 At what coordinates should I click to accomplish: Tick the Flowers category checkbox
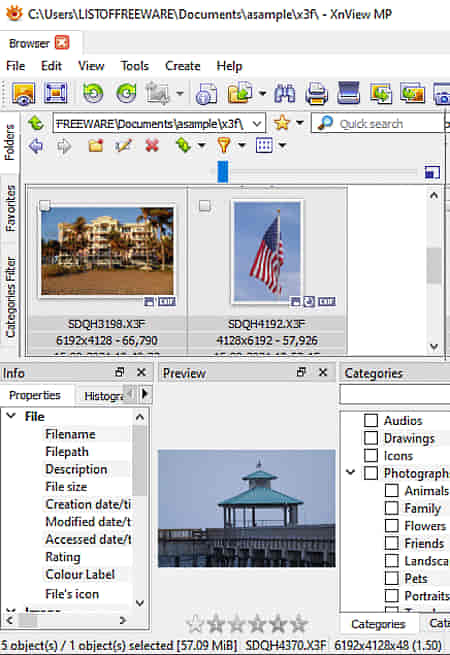point(392,526)
